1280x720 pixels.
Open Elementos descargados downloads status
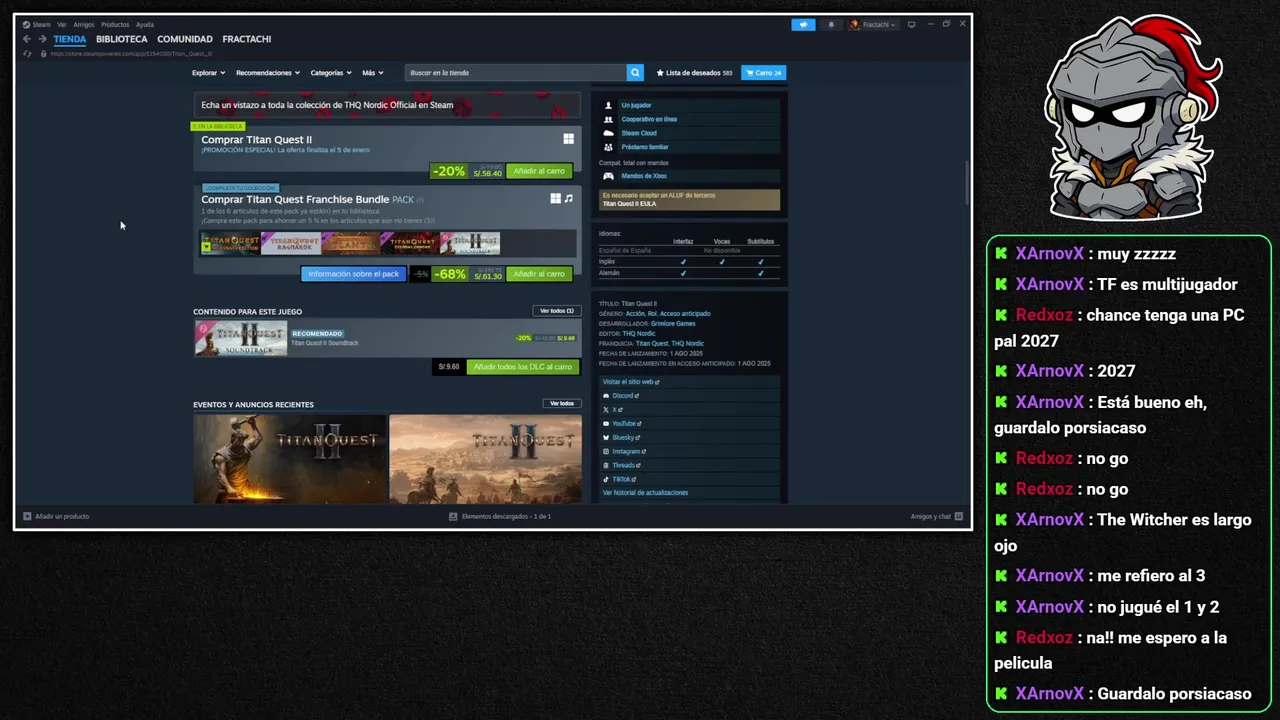tap(499, 516)
